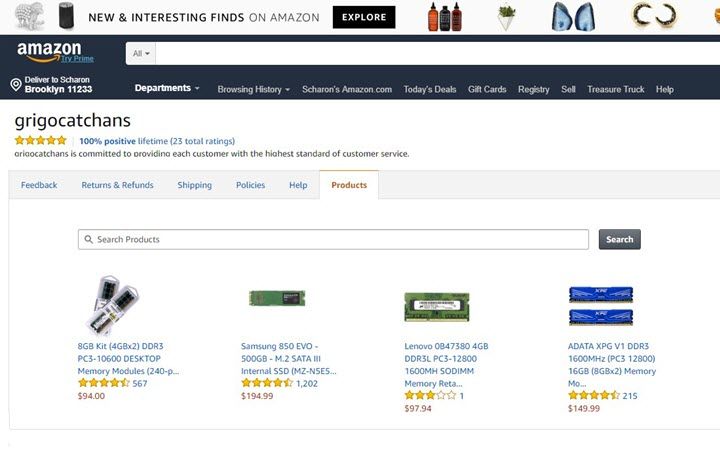The height and width of the screenshot is (450, 720).
Task: Click the seller's five-star rating icons
Action: coord(41,141)
